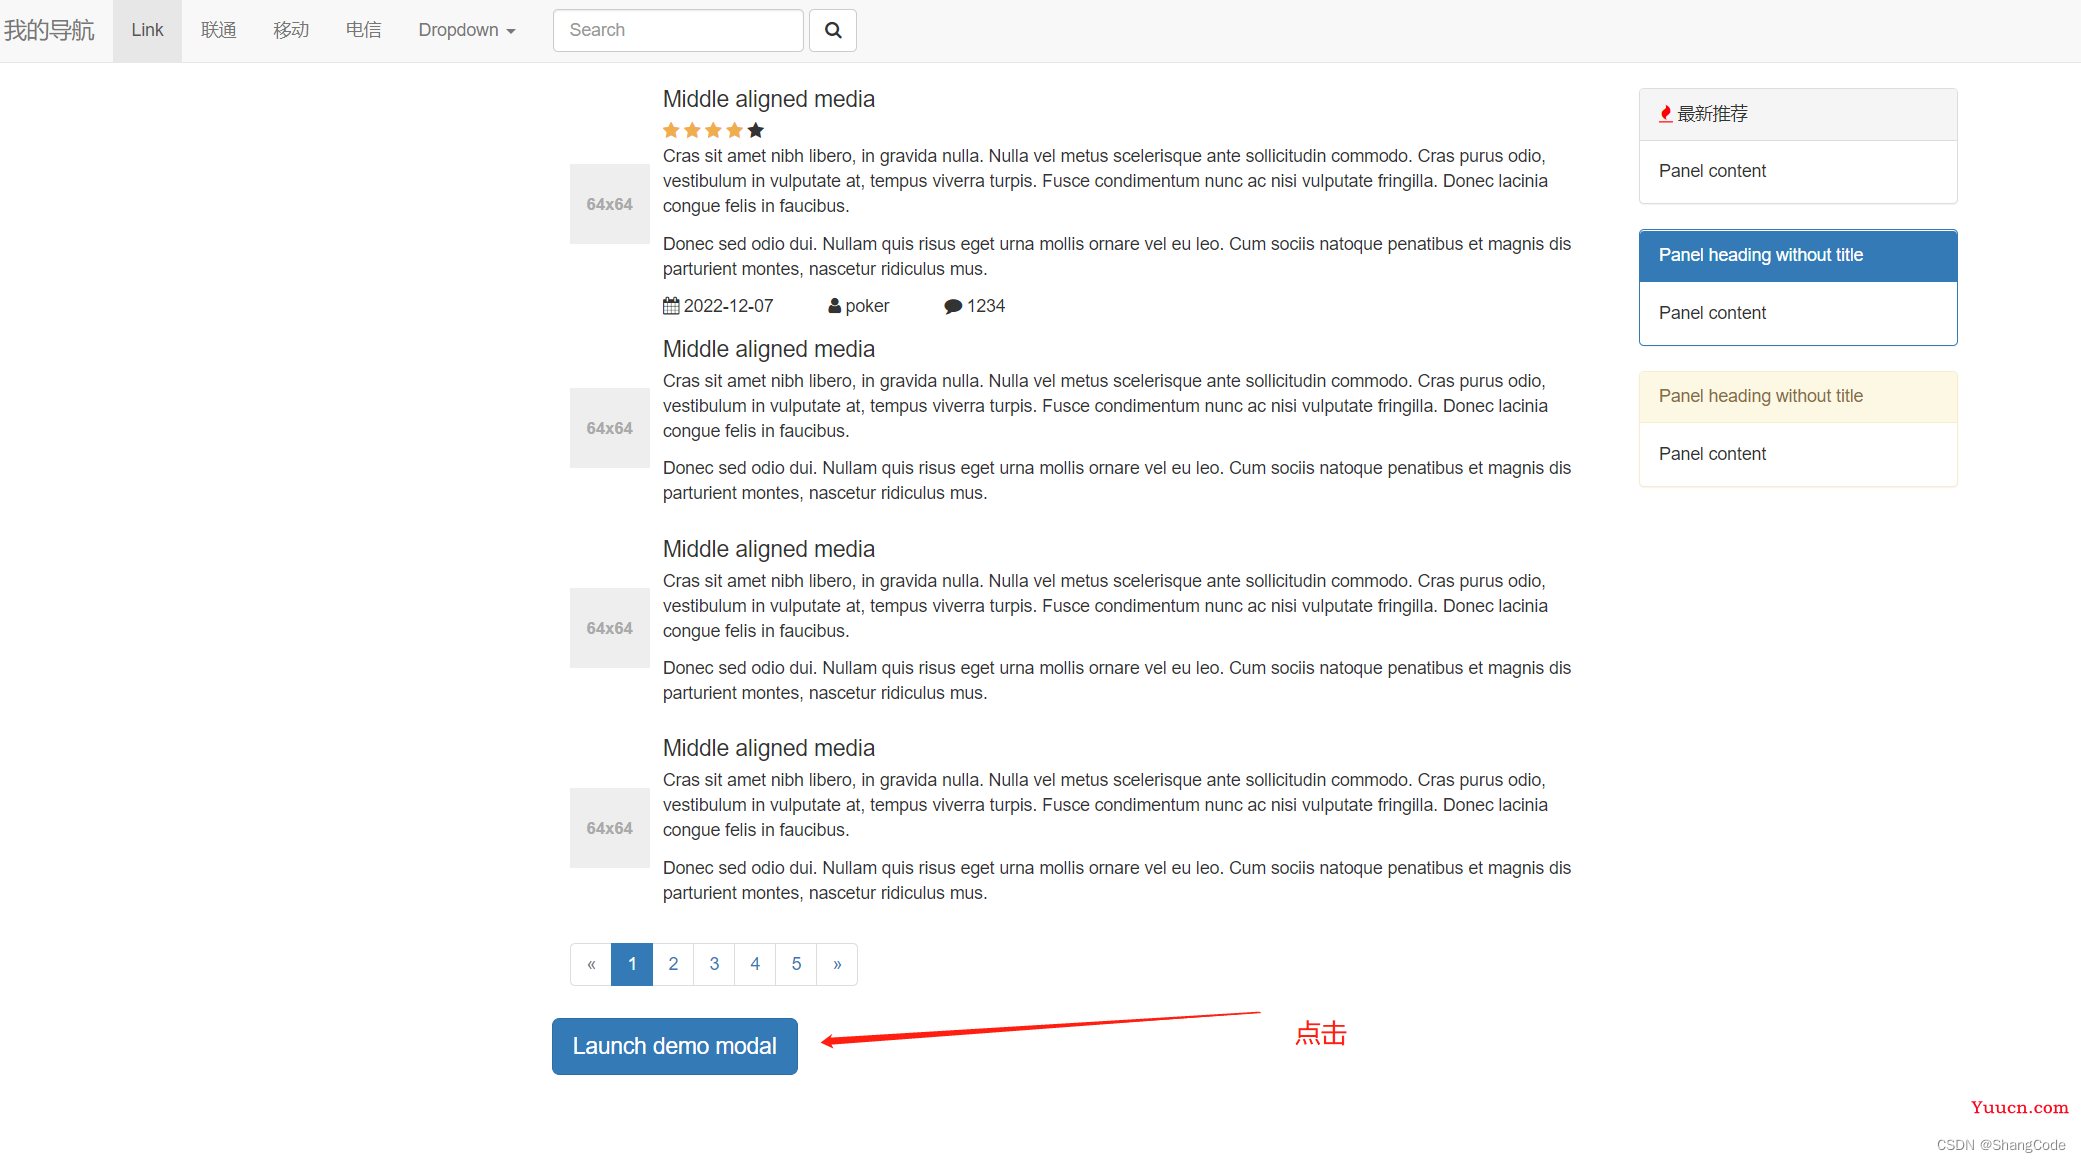
Task: Click the fire icon in 最新推荐
Action: pyautogui.click(x=1662, y=113)
